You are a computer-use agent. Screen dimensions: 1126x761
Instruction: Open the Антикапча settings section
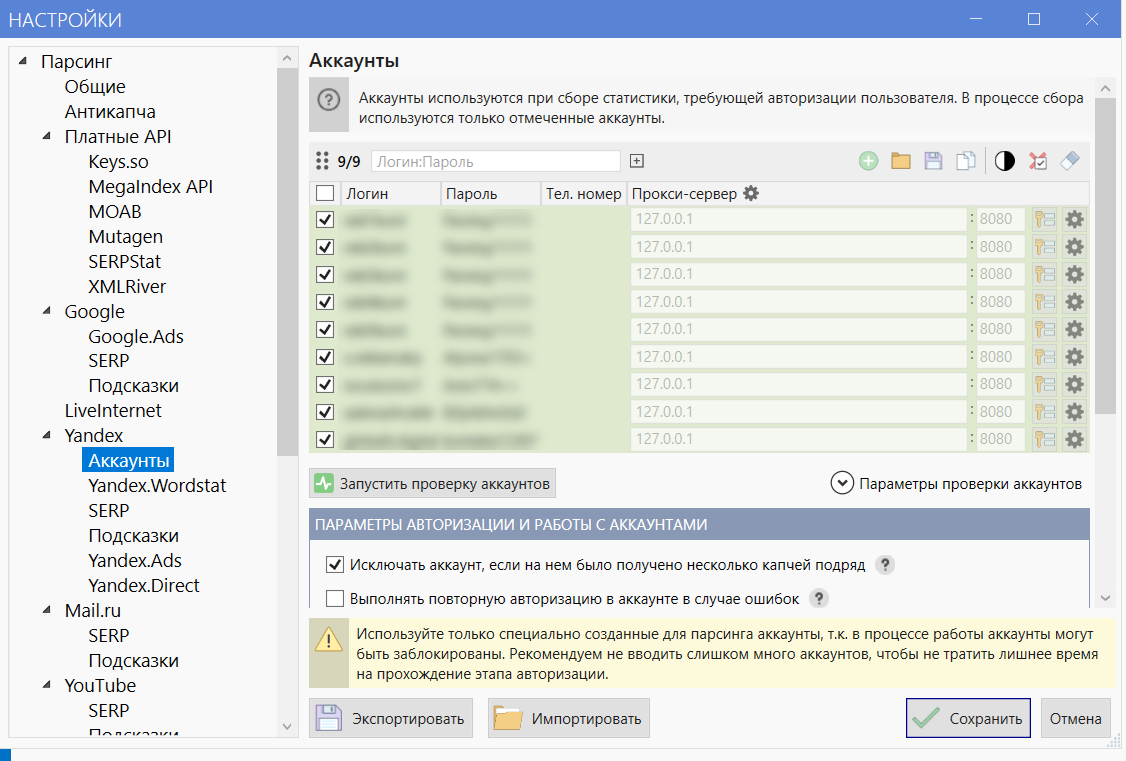click(110, 111)
